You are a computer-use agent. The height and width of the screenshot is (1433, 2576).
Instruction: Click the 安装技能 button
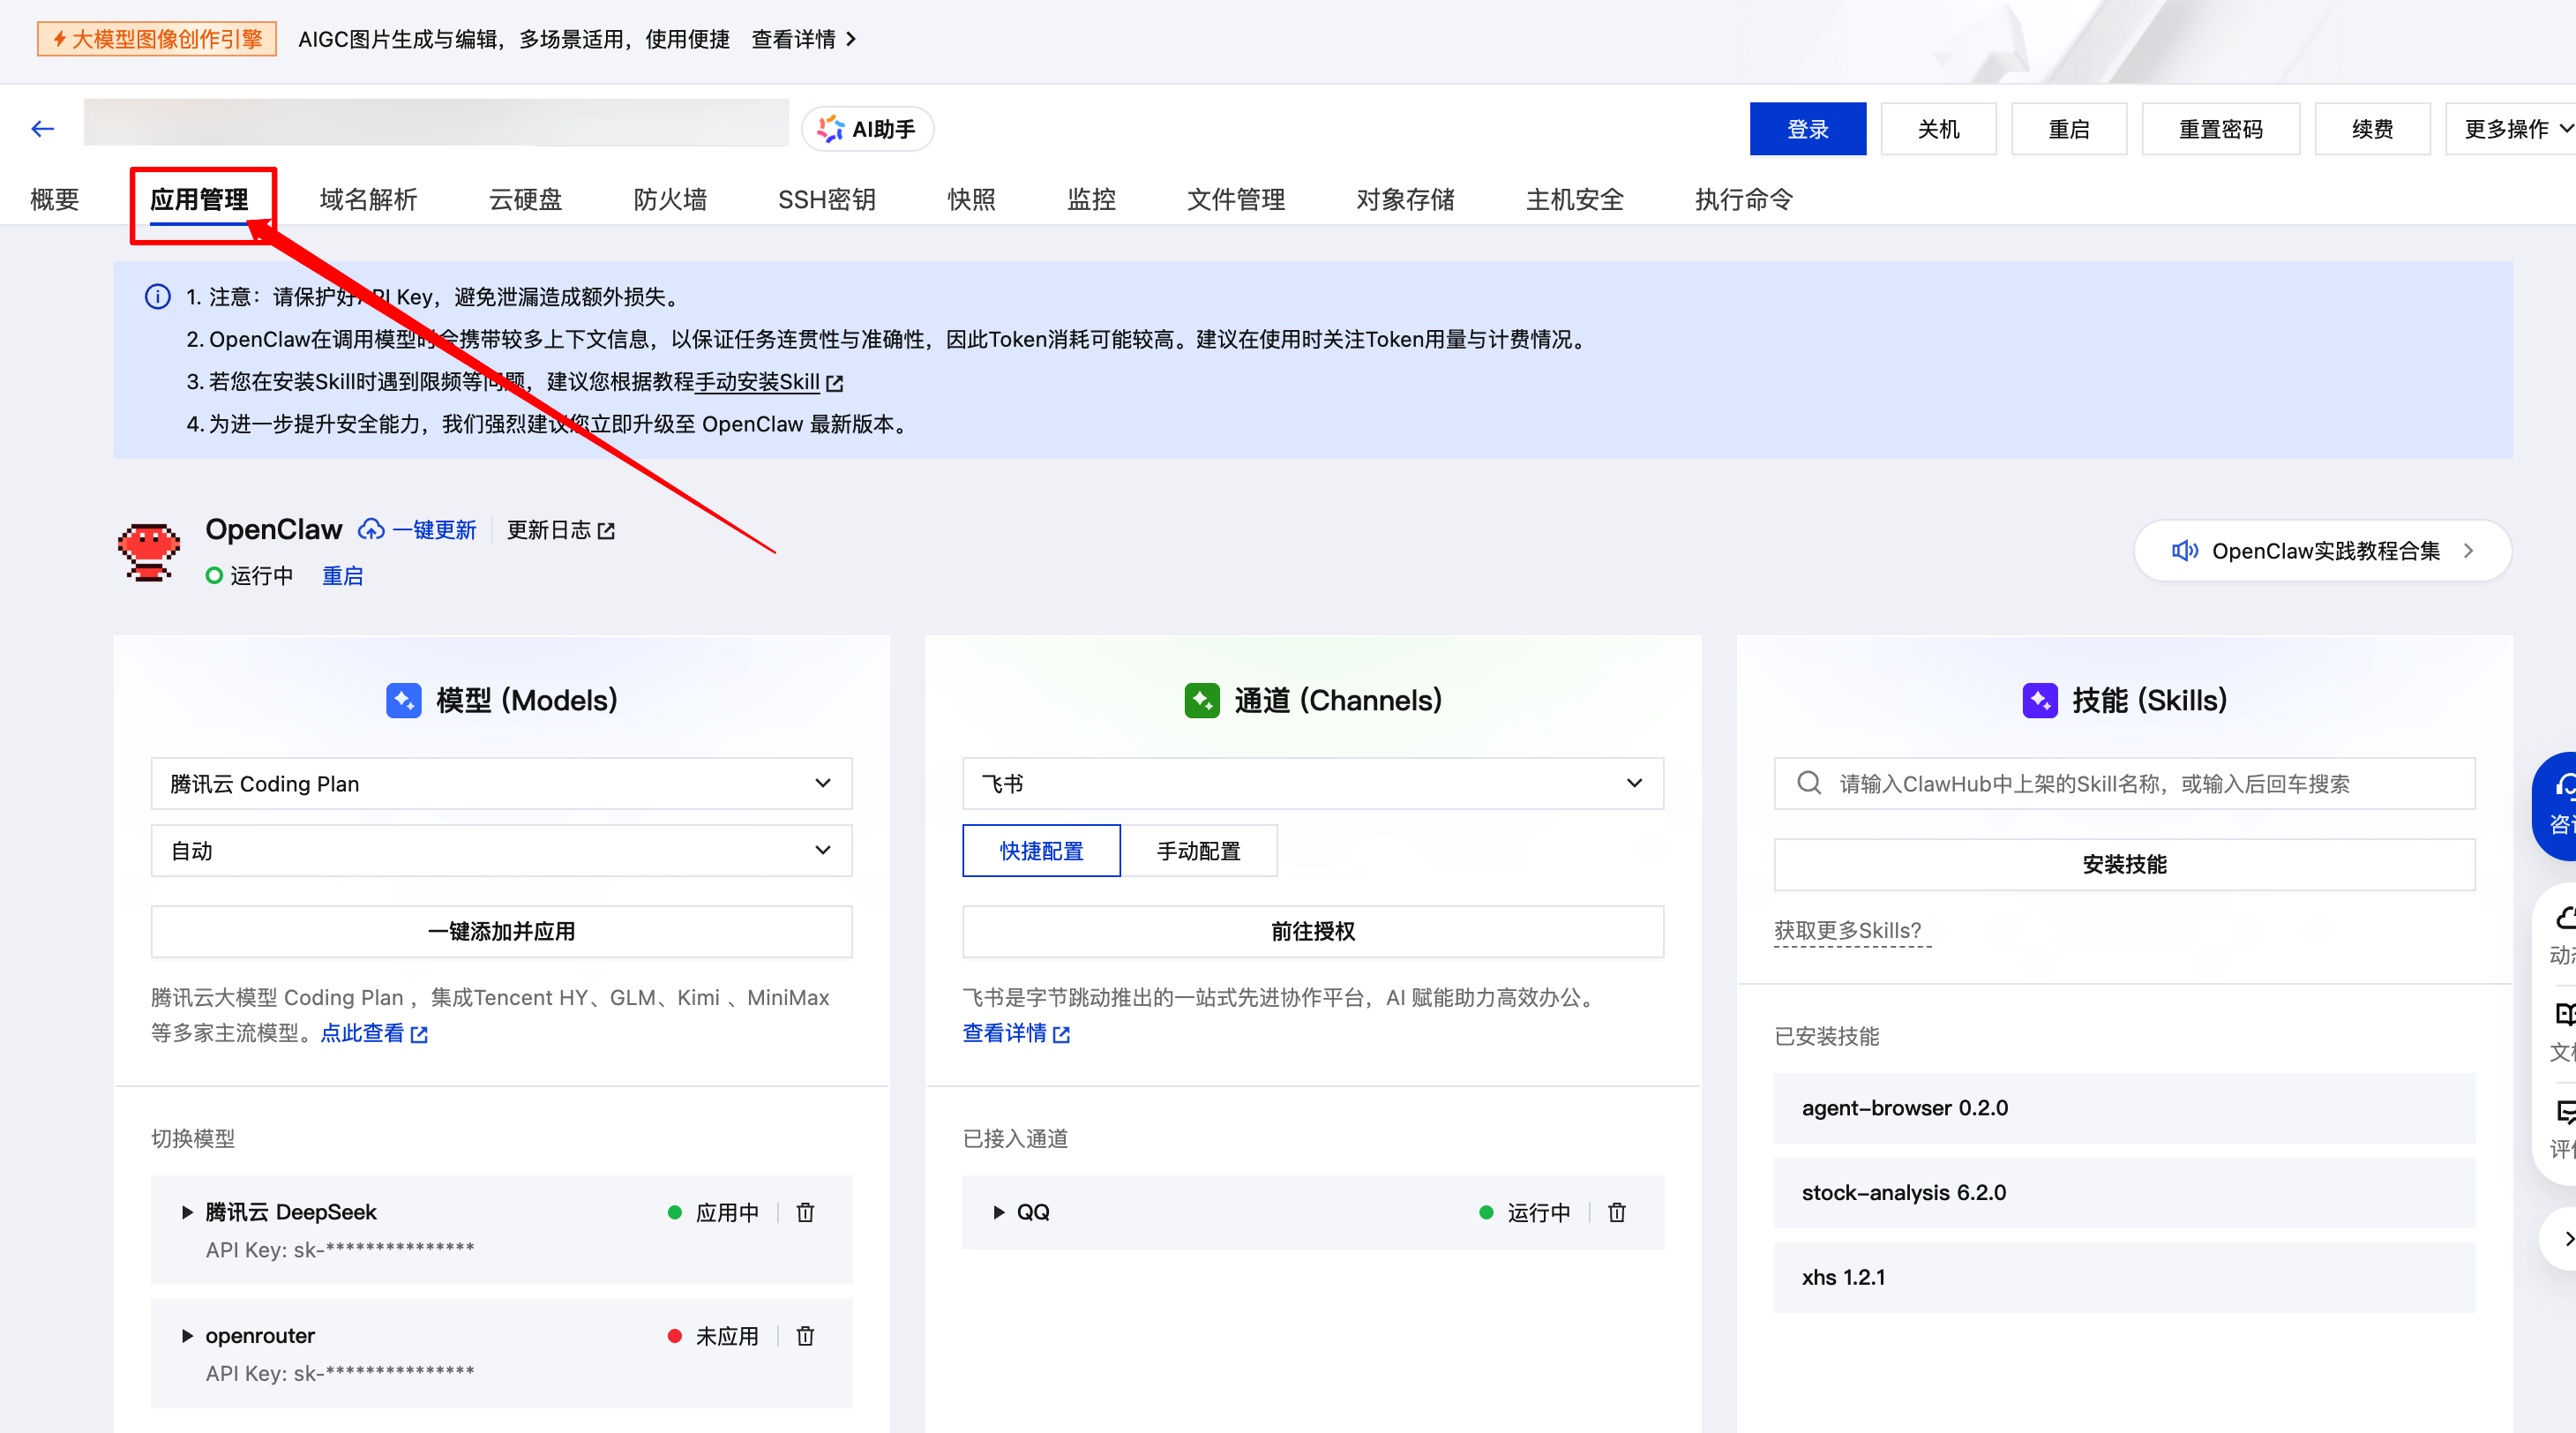tap(2124, 865)
